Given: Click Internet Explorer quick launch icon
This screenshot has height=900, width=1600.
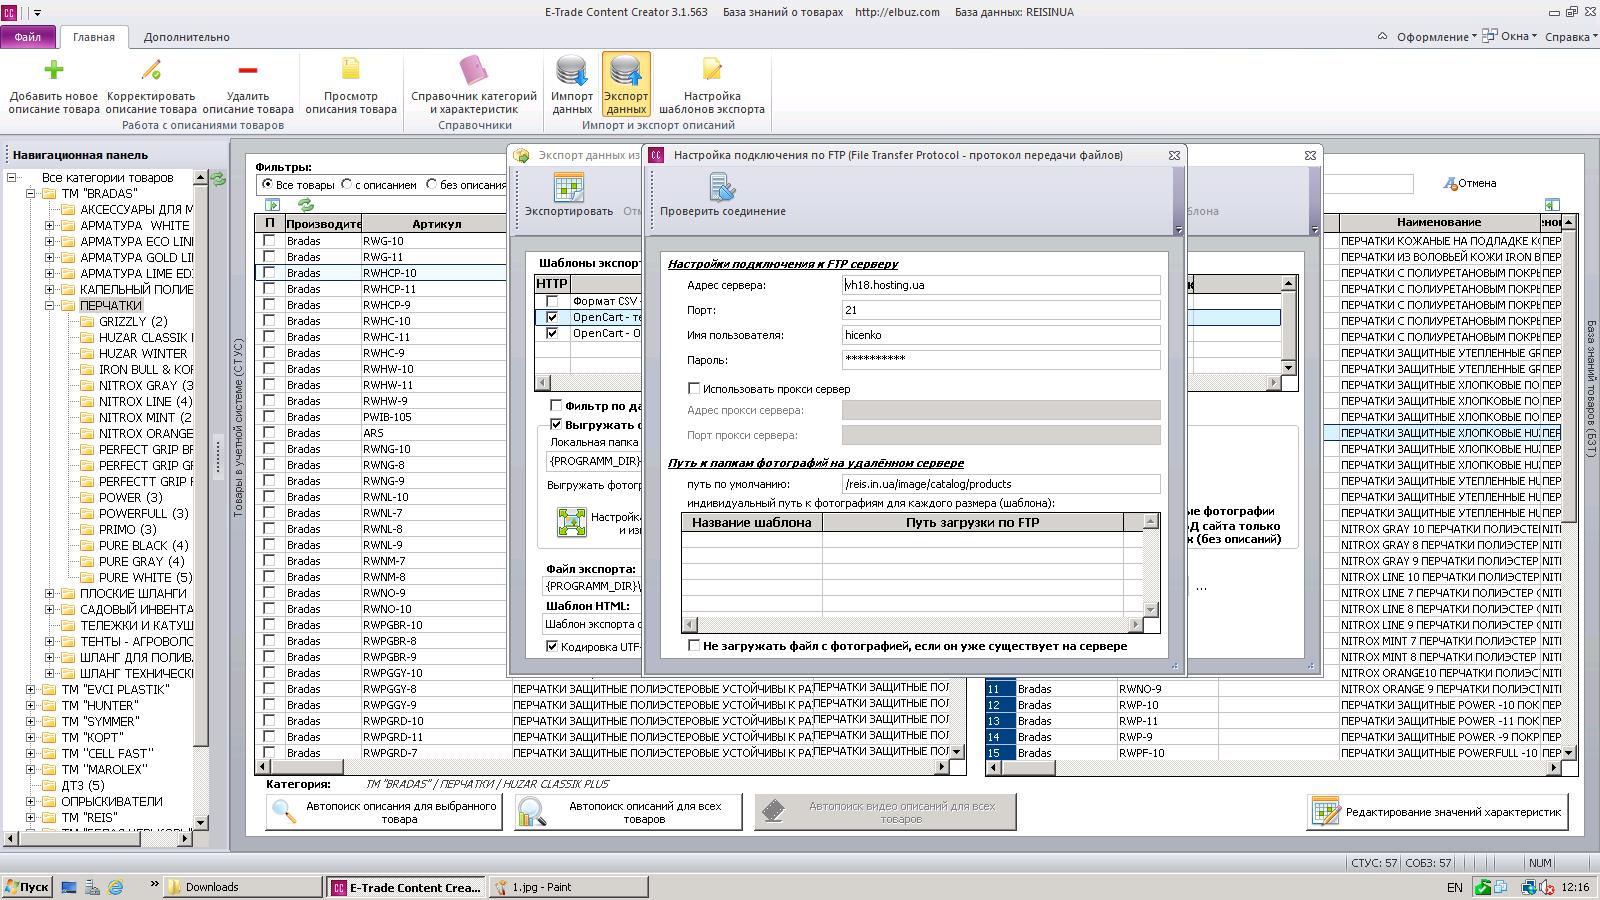Looking at the screenshot, I should coord(116,887).
